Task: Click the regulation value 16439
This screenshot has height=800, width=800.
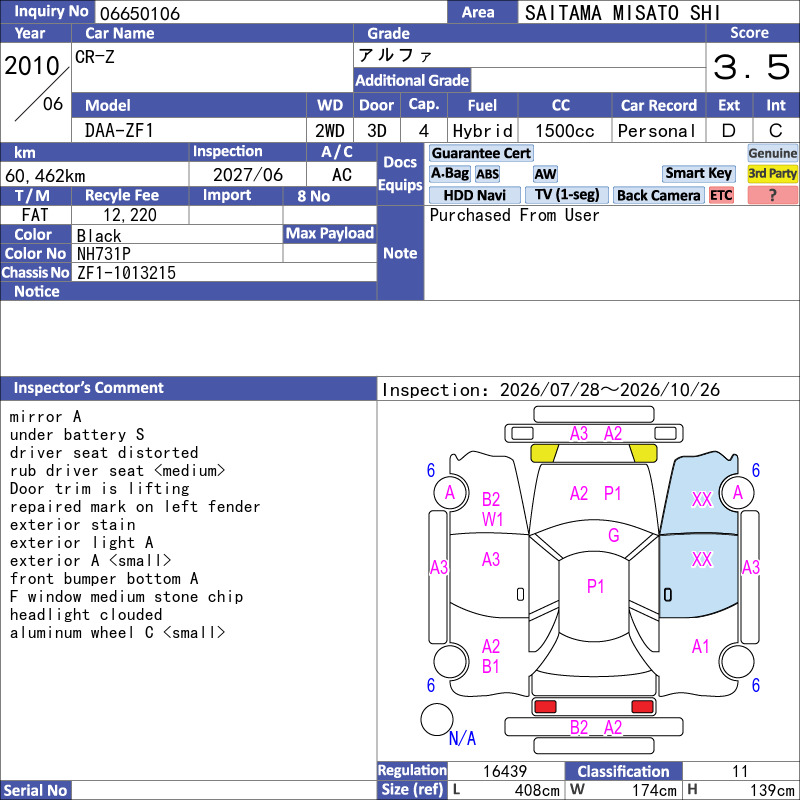Action: tap(505, 771)
